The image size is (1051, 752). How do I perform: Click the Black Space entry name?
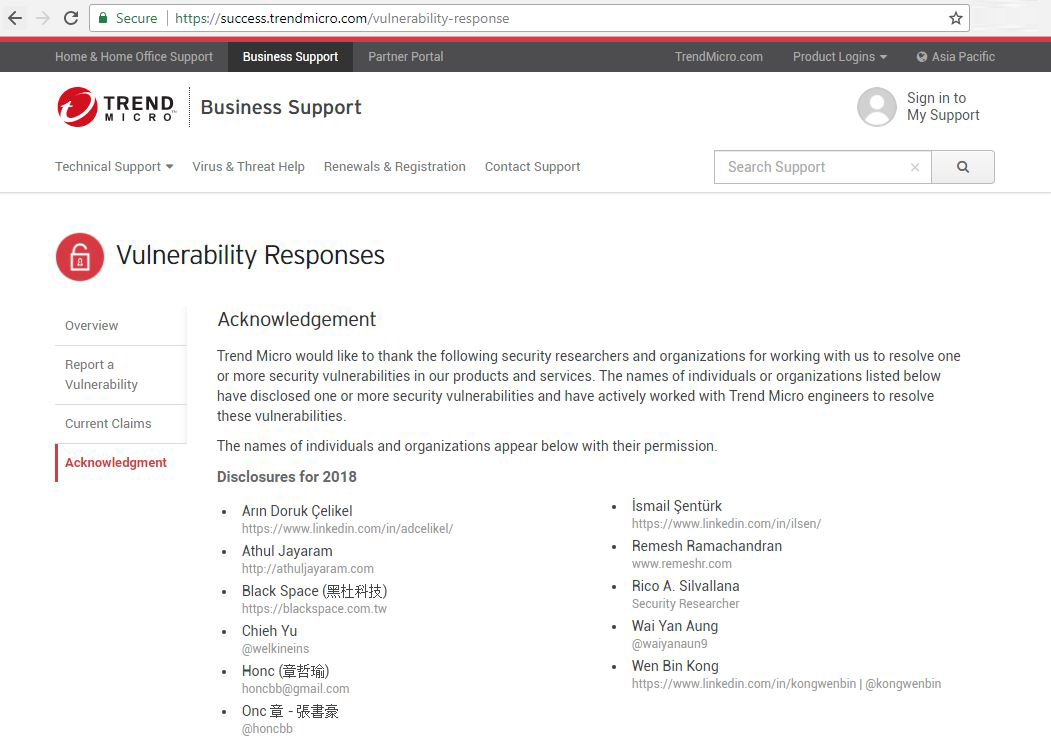coord(314,591)
